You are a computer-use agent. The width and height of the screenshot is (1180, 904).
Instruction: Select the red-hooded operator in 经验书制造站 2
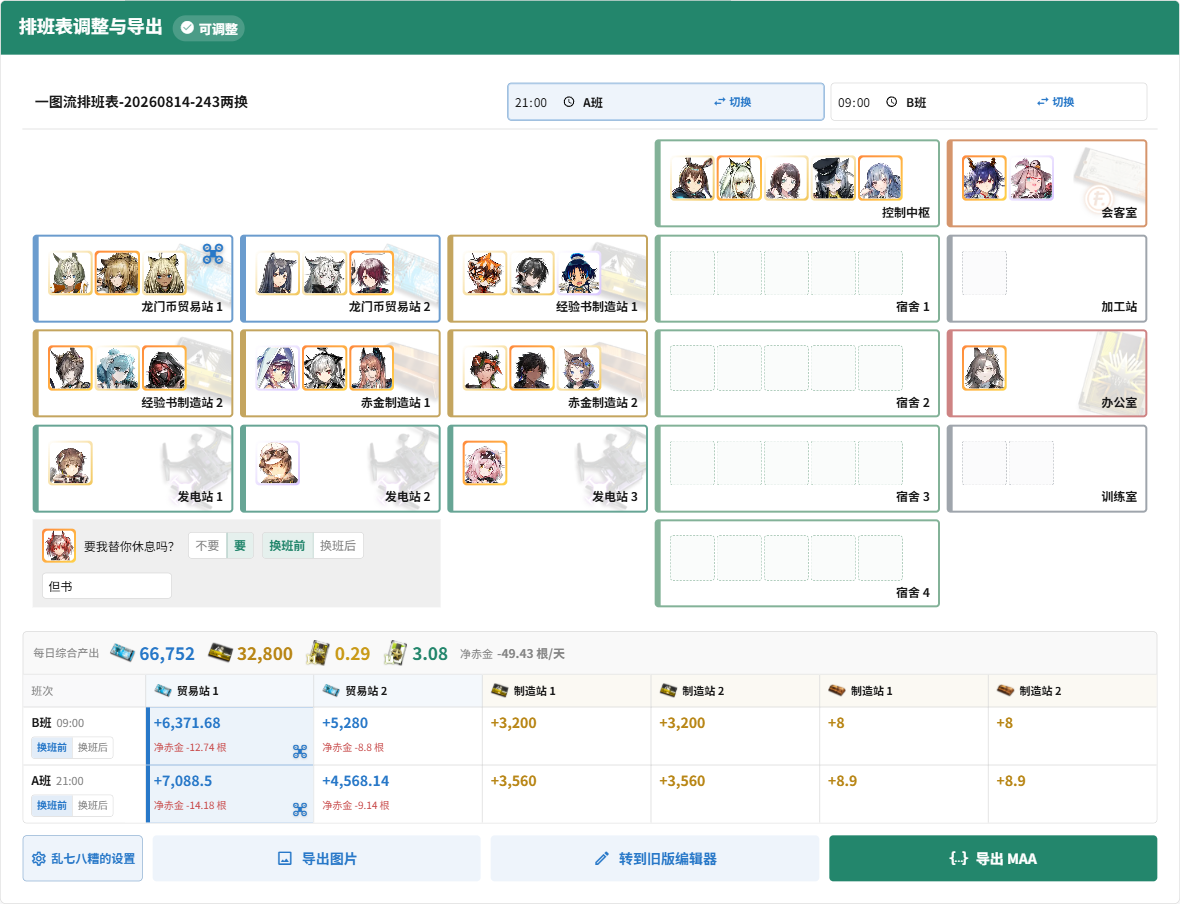[164, 368]
